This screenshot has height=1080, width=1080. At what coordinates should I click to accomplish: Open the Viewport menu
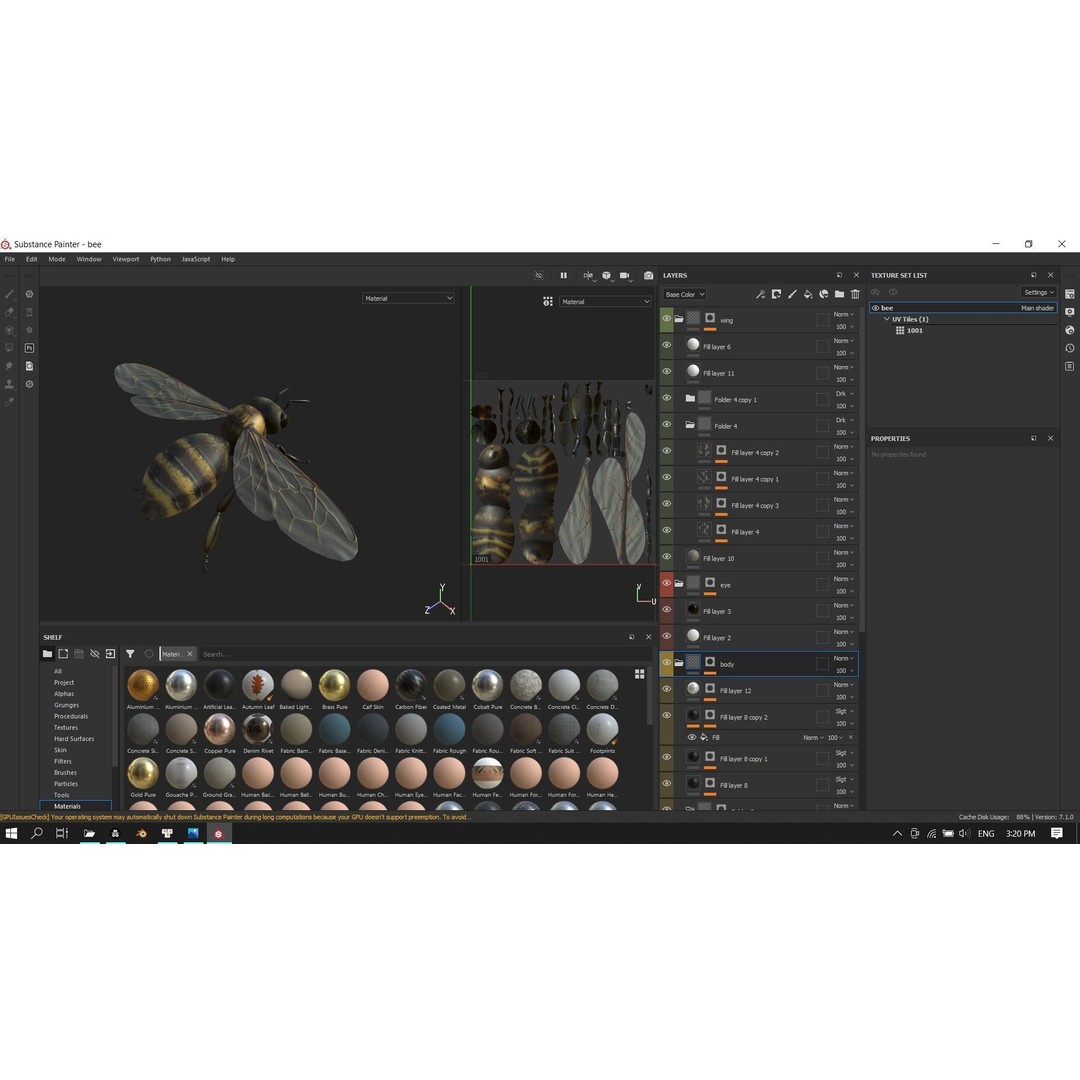(126, 259)
